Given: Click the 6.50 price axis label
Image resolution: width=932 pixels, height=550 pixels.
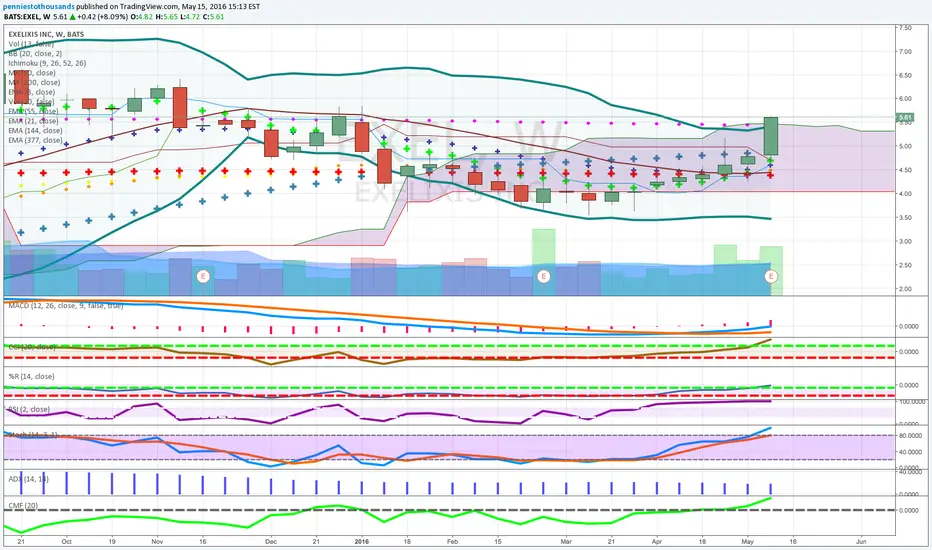Looking at the screenshot, I should coord(905,76).
